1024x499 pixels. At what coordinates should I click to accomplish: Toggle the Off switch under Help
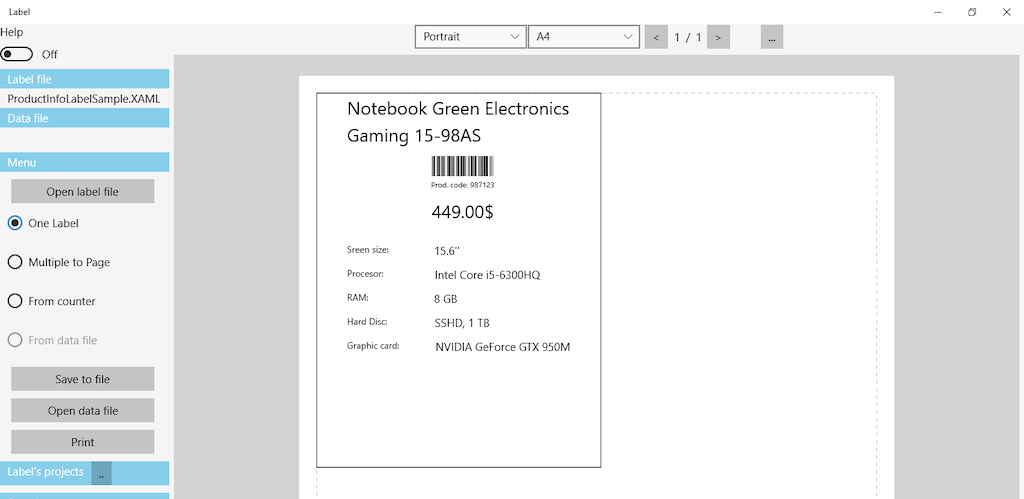tap(17, 54)
